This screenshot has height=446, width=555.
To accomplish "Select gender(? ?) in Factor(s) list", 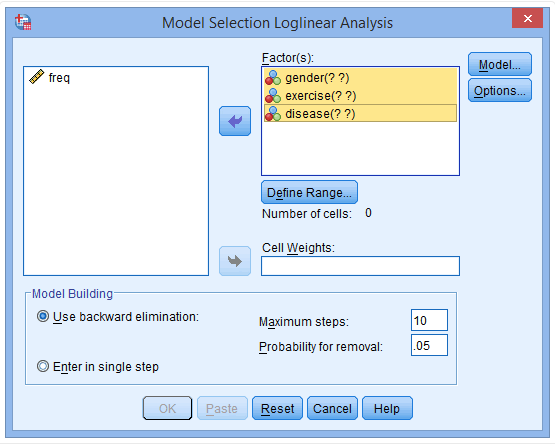I will (360, 78).
